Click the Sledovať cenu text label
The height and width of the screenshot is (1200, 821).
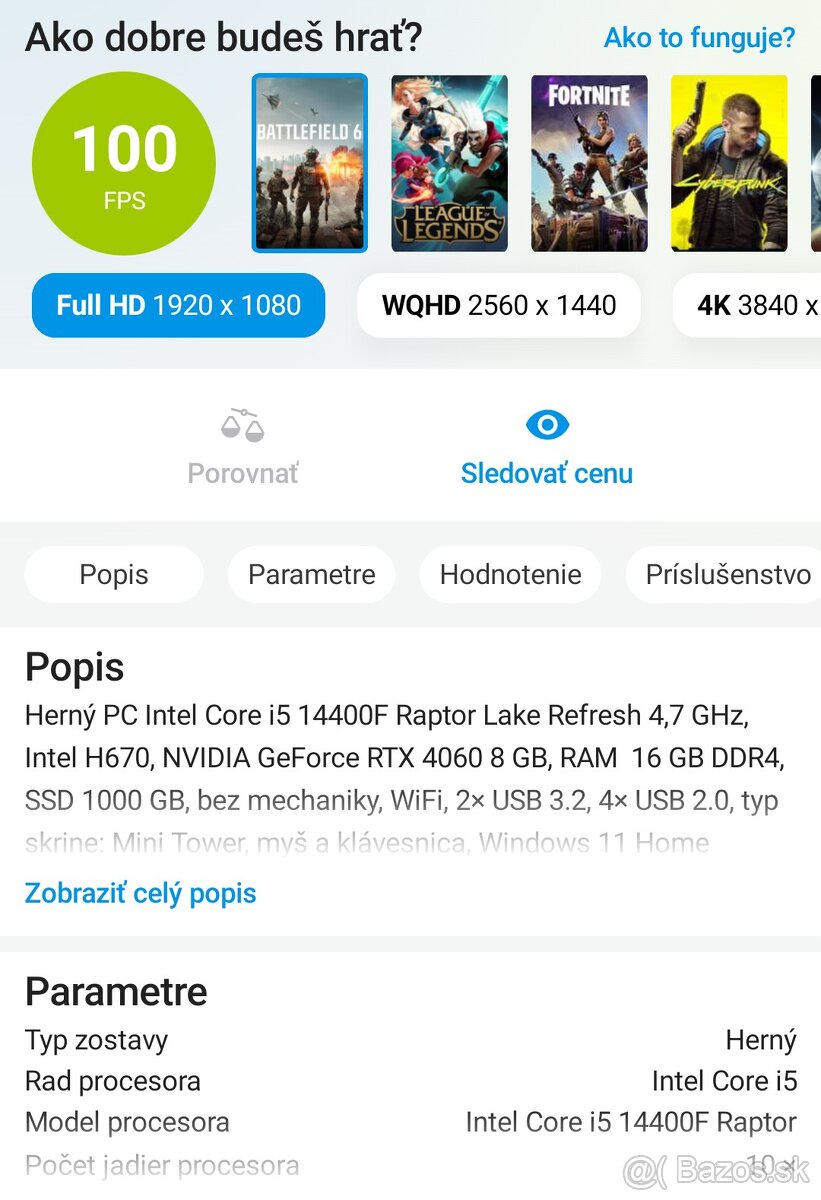pyautogui.click(x=547, y=473)
